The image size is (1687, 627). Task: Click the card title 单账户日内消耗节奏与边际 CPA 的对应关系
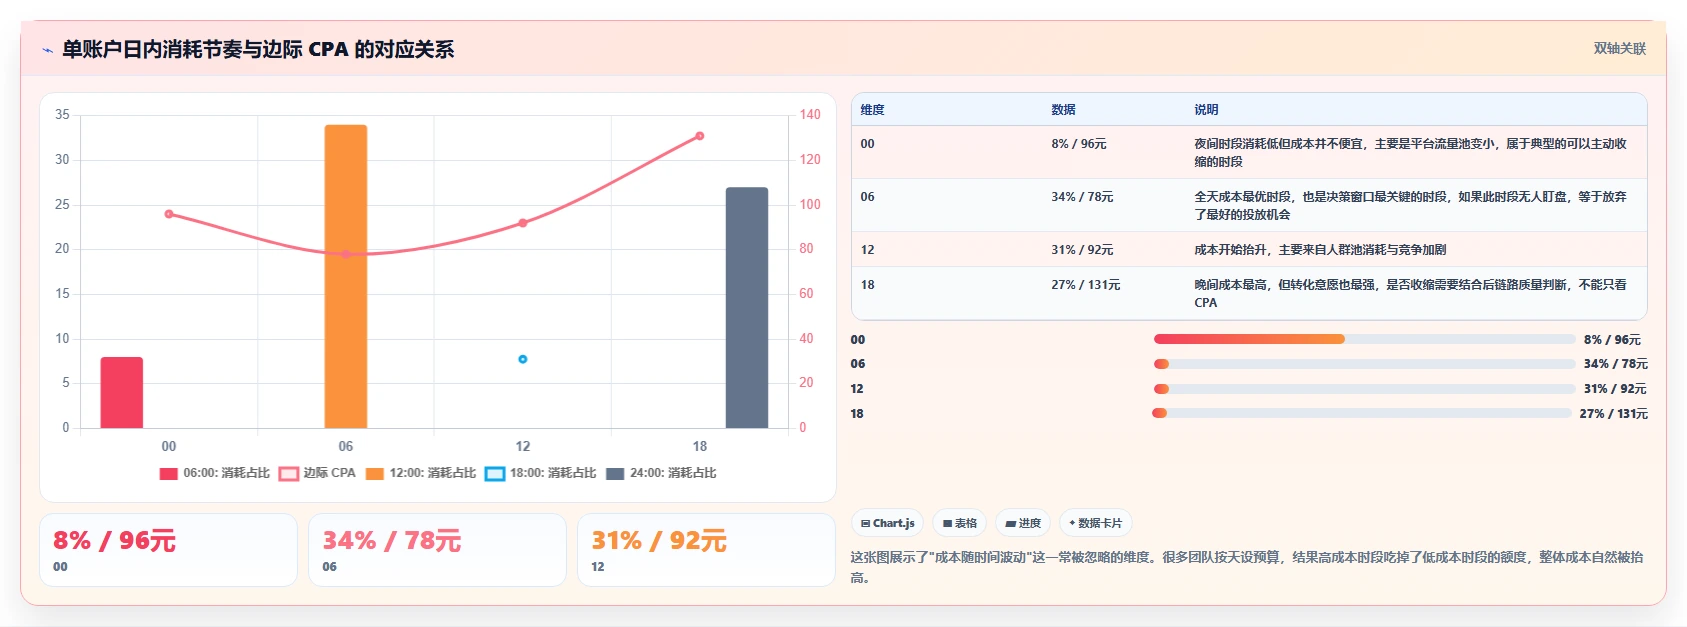pos(258,49)
